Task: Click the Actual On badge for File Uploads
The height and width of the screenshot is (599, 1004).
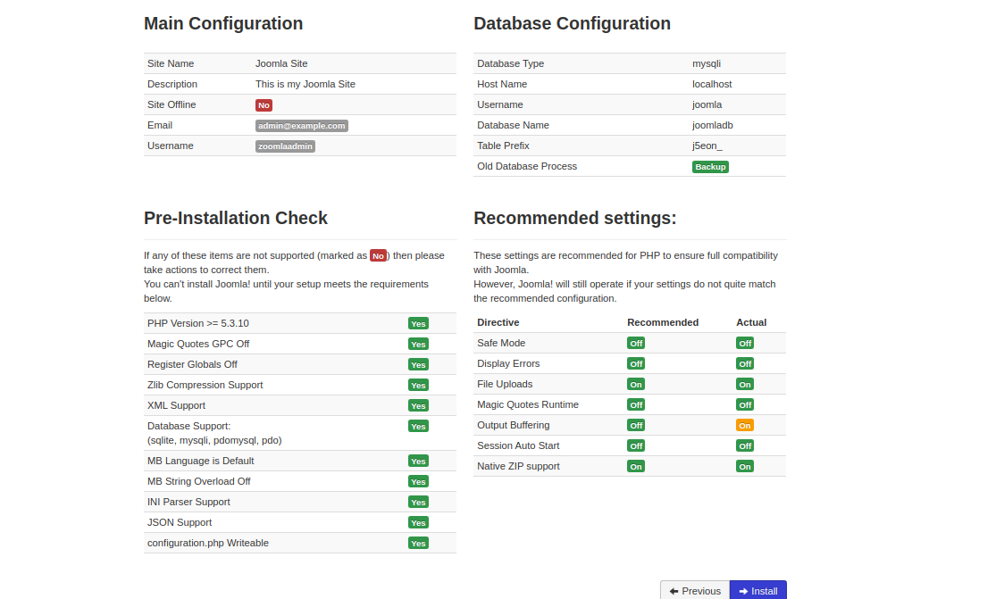Action: pyautogui.click(x=745, y=384)
